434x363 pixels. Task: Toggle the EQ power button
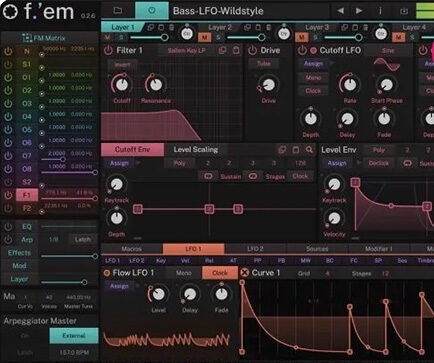pyautogui.click(x=8, y=227)
